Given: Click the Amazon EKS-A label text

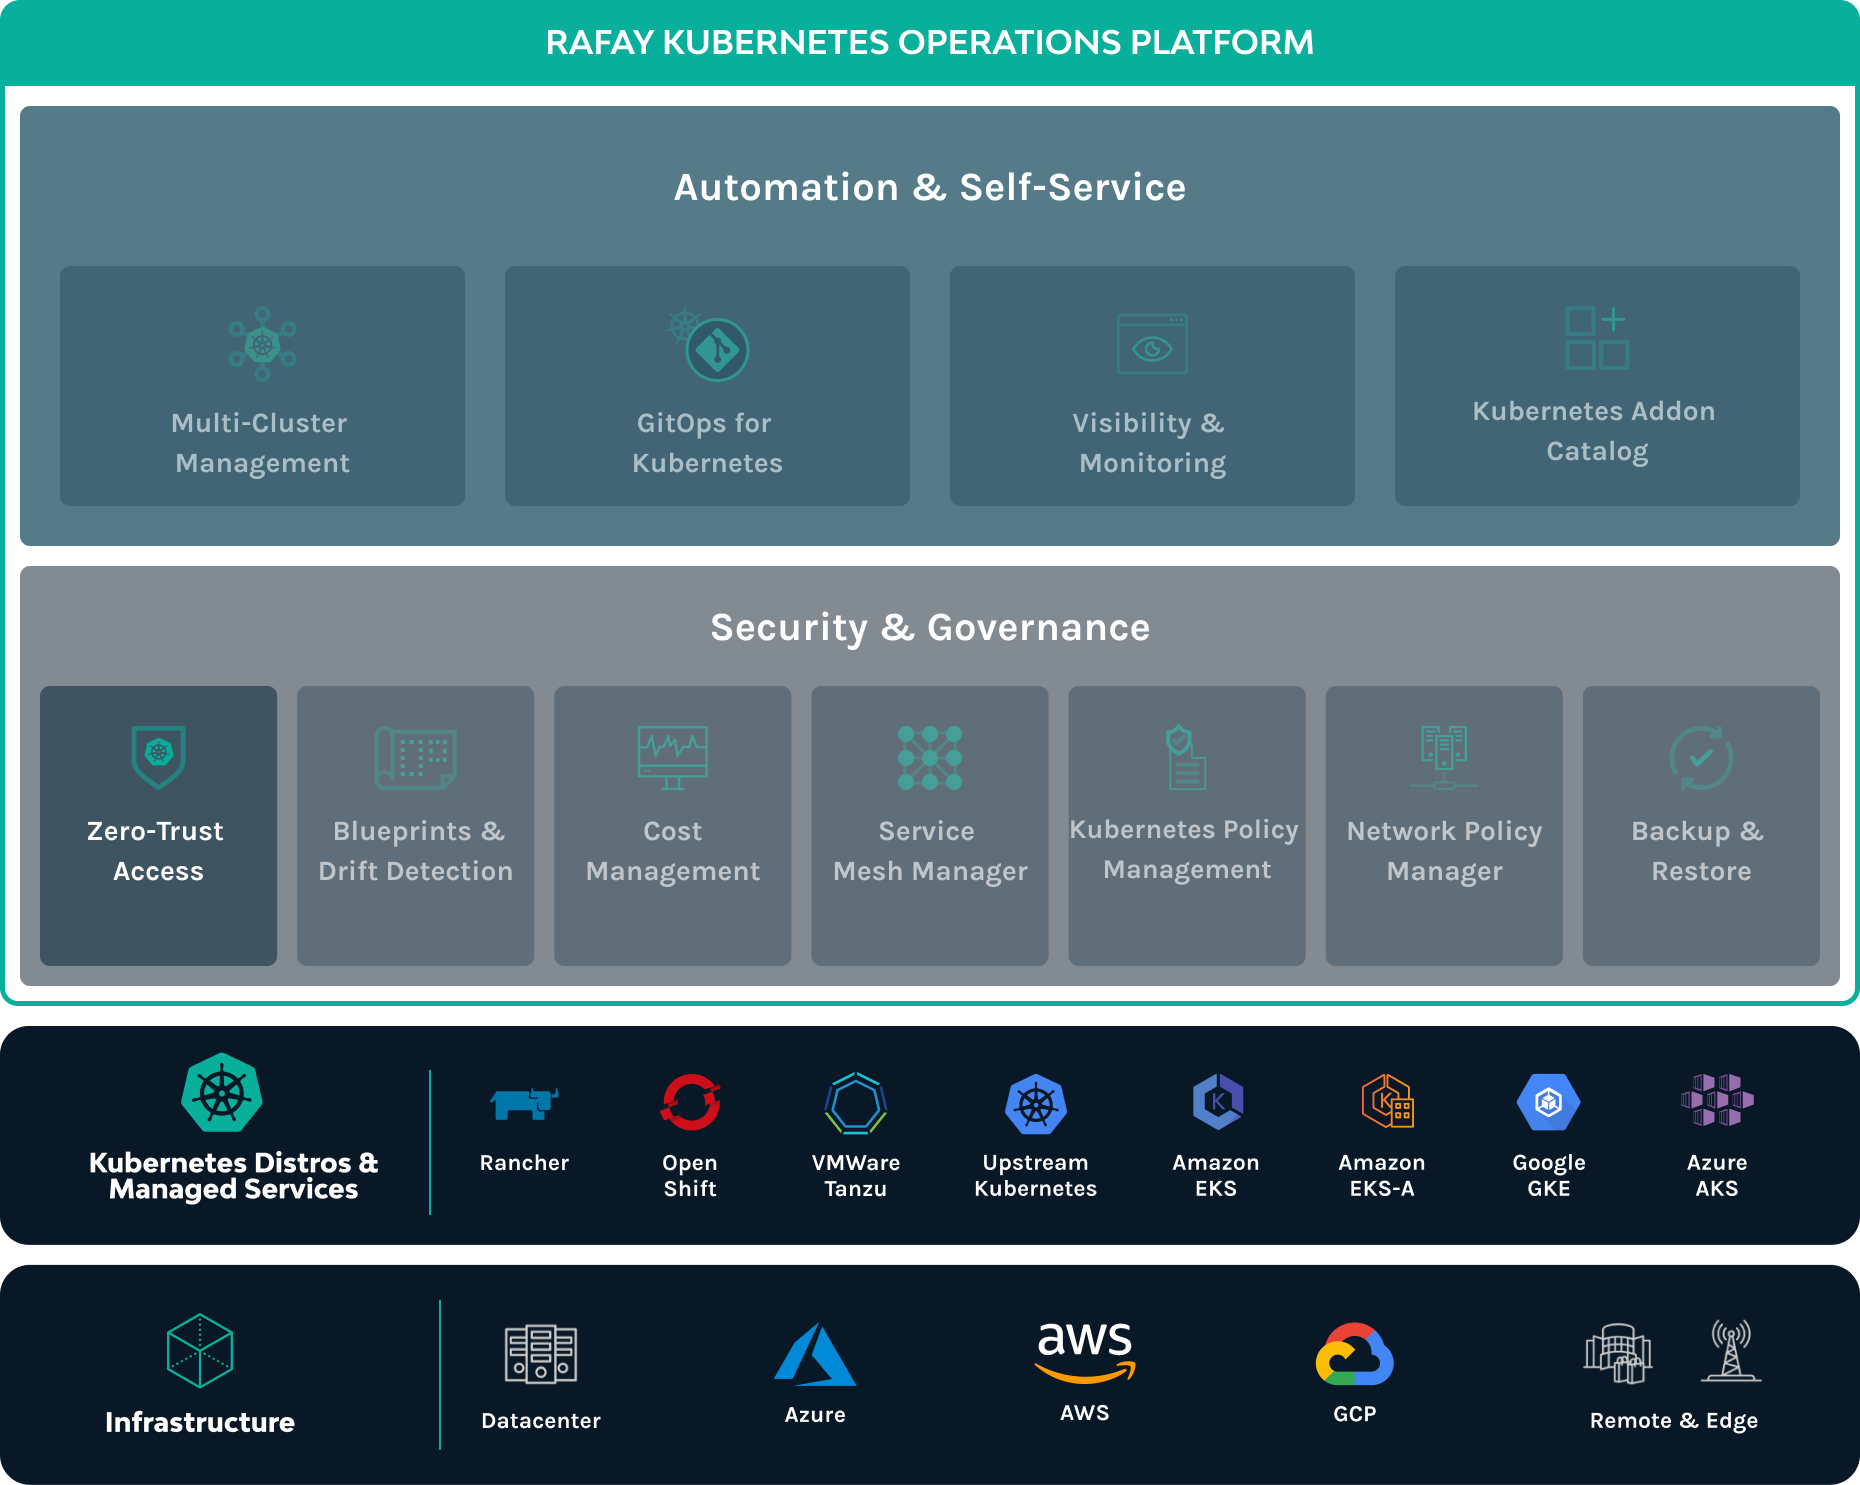Looking at the screenshot, I should click(1382, 1176).
